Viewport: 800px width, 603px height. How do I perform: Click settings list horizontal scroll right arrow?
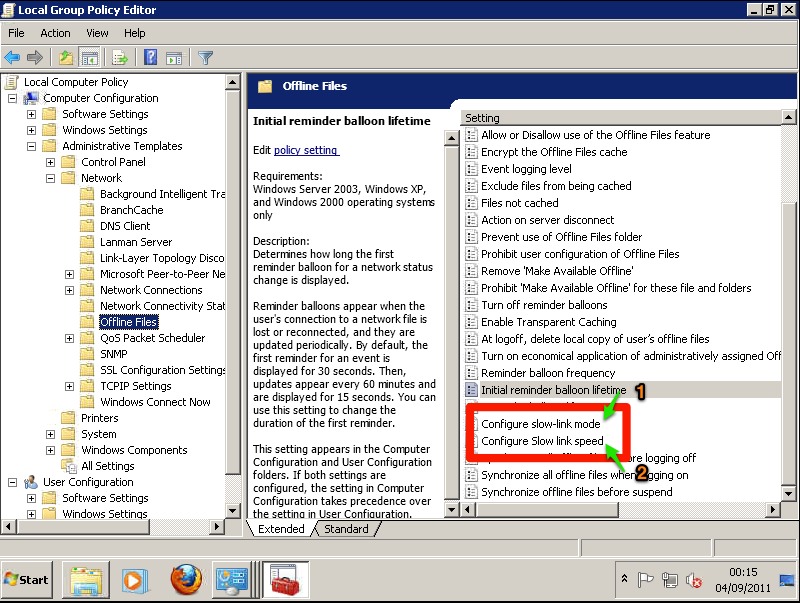tap(773, 509)
